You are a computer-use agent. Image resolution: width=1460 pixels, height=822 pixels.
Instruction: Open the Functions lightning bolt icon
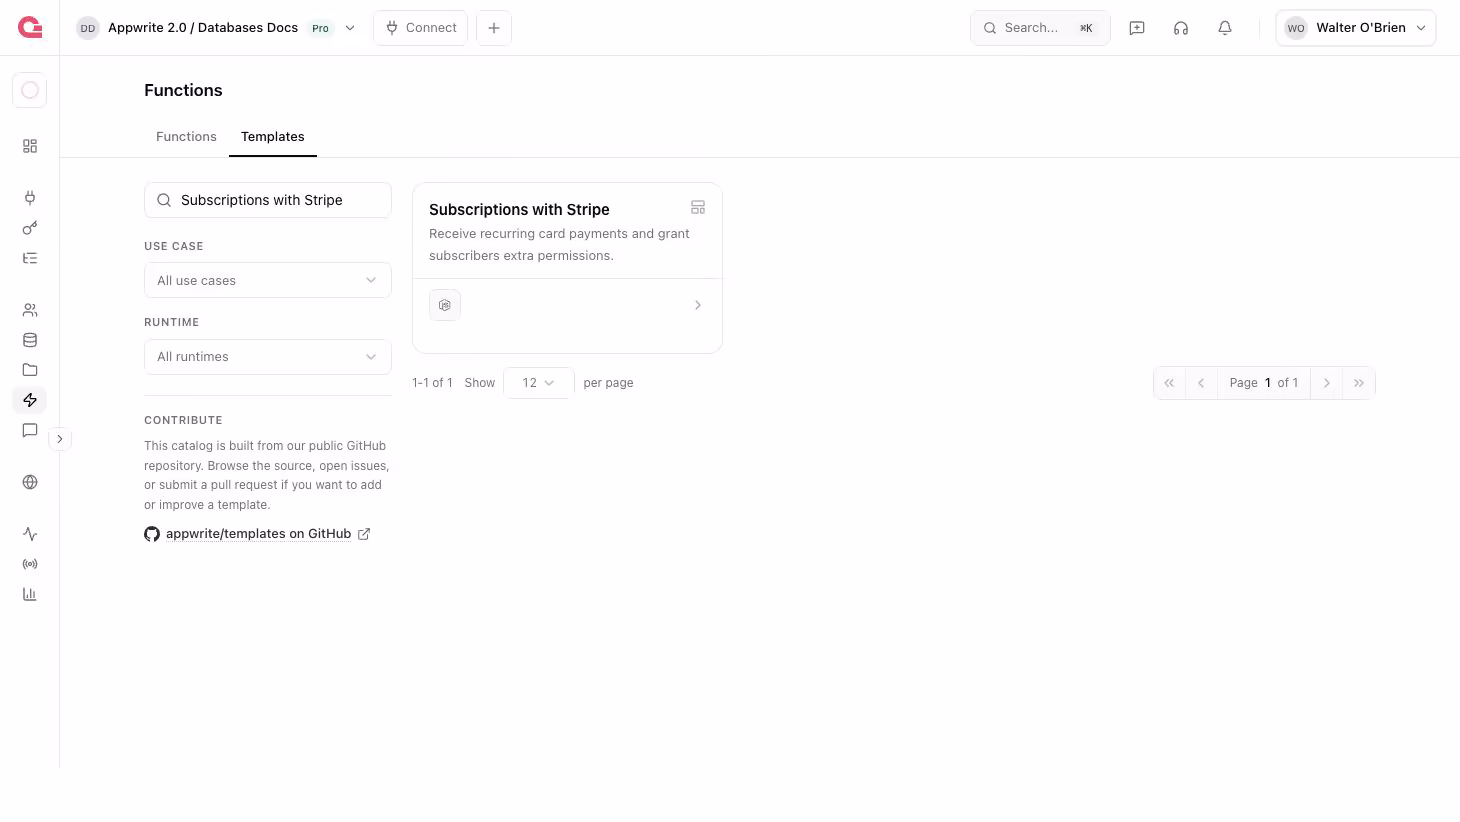tap(30, 400)
